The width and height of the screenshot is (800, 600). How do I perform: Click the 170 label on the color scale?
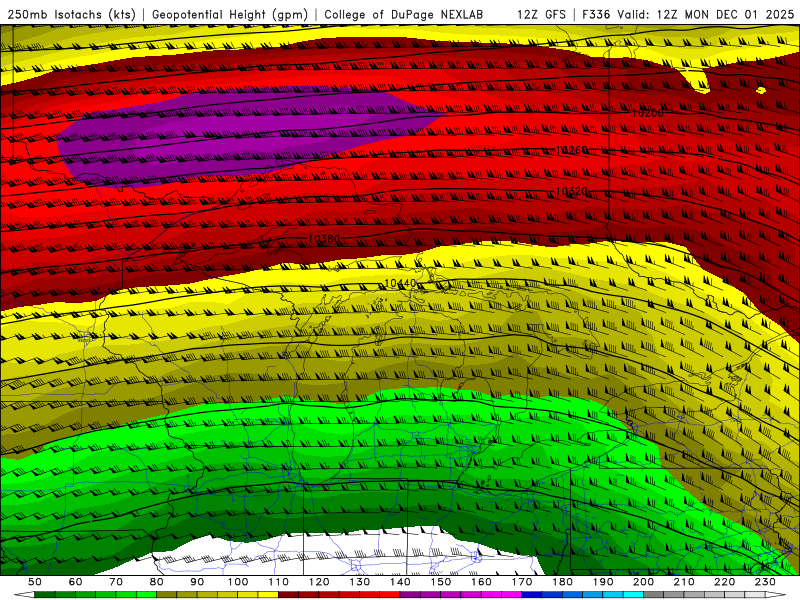(x=522, y=582)
